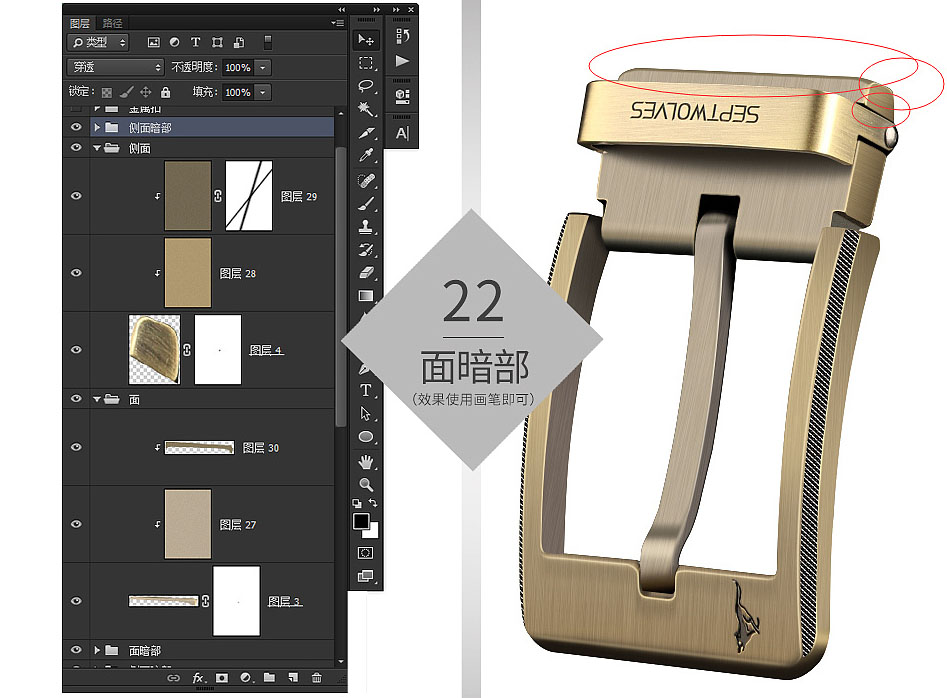Select the Lasso tool
The height and width of the screenshot is (698, 947).
[366, 86]
